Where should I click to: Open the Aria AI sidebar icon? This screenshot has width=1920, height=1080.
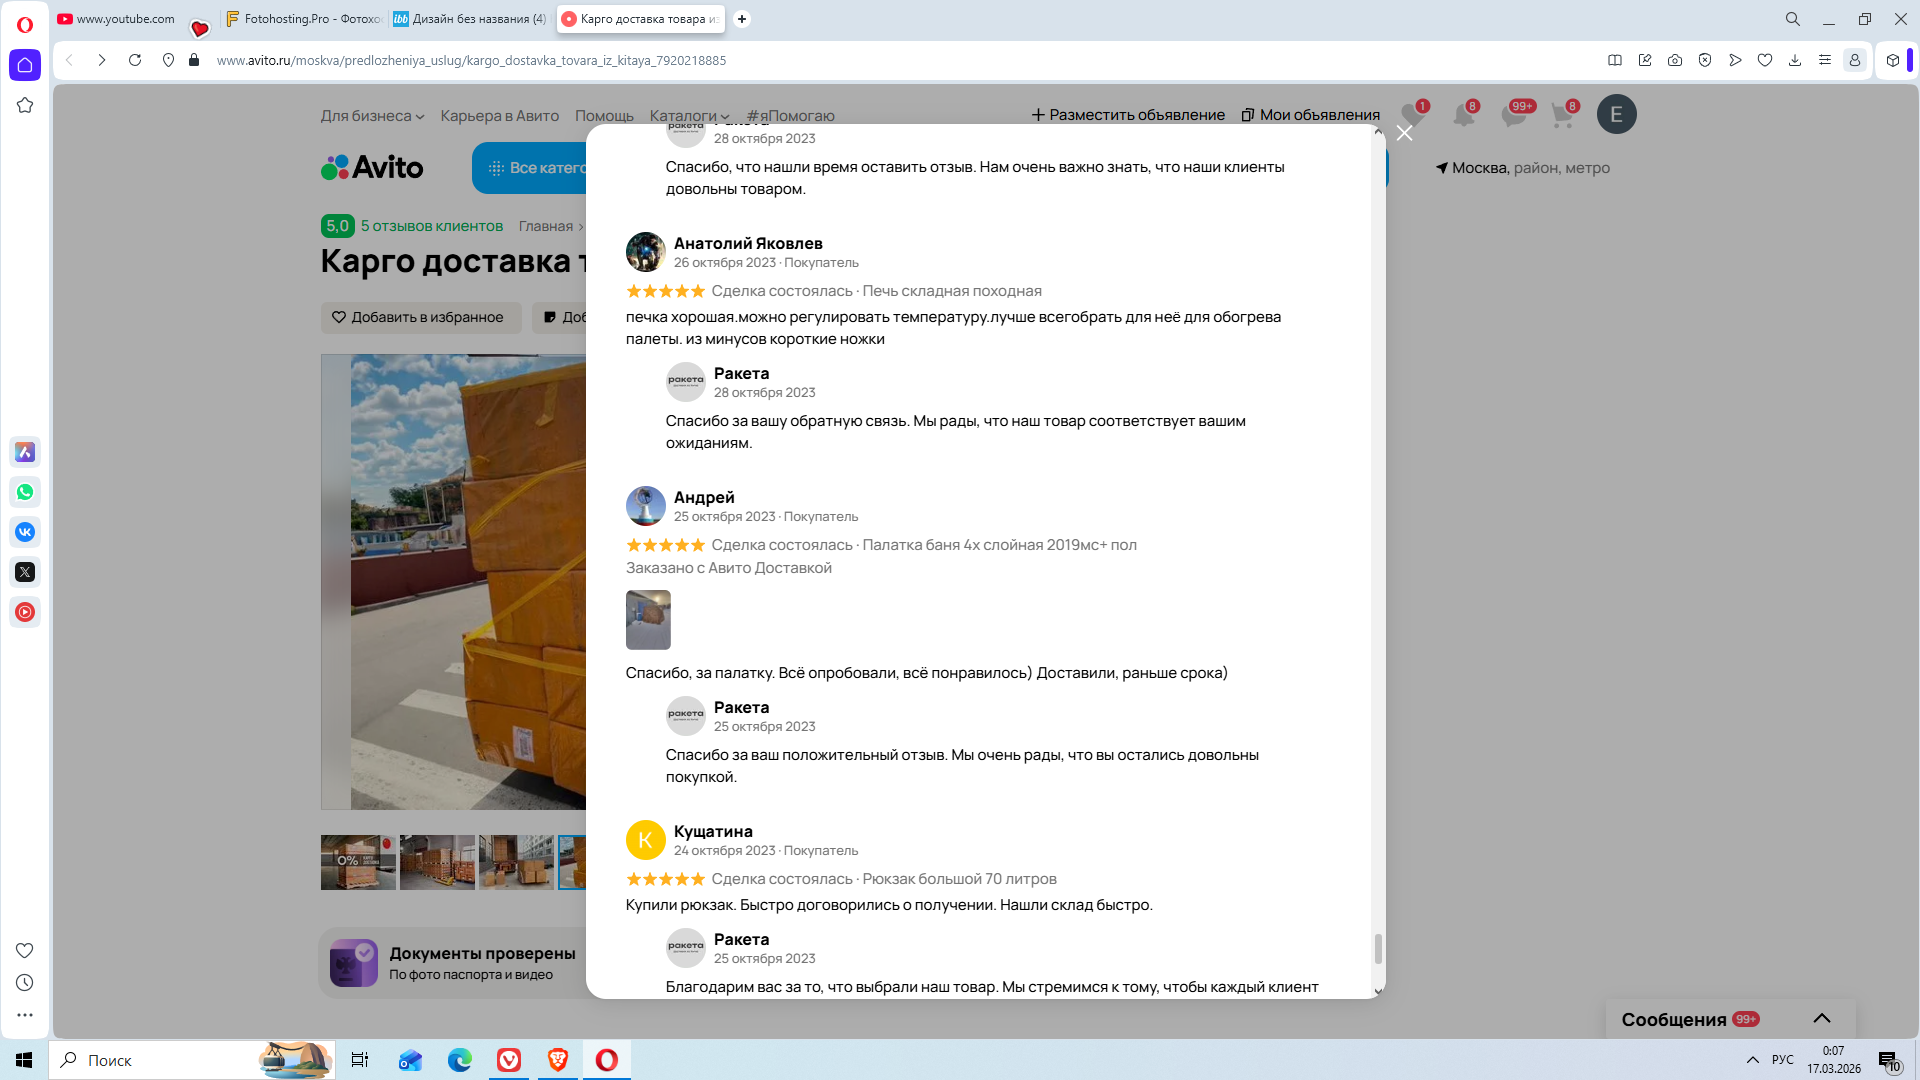pos(25,452)
